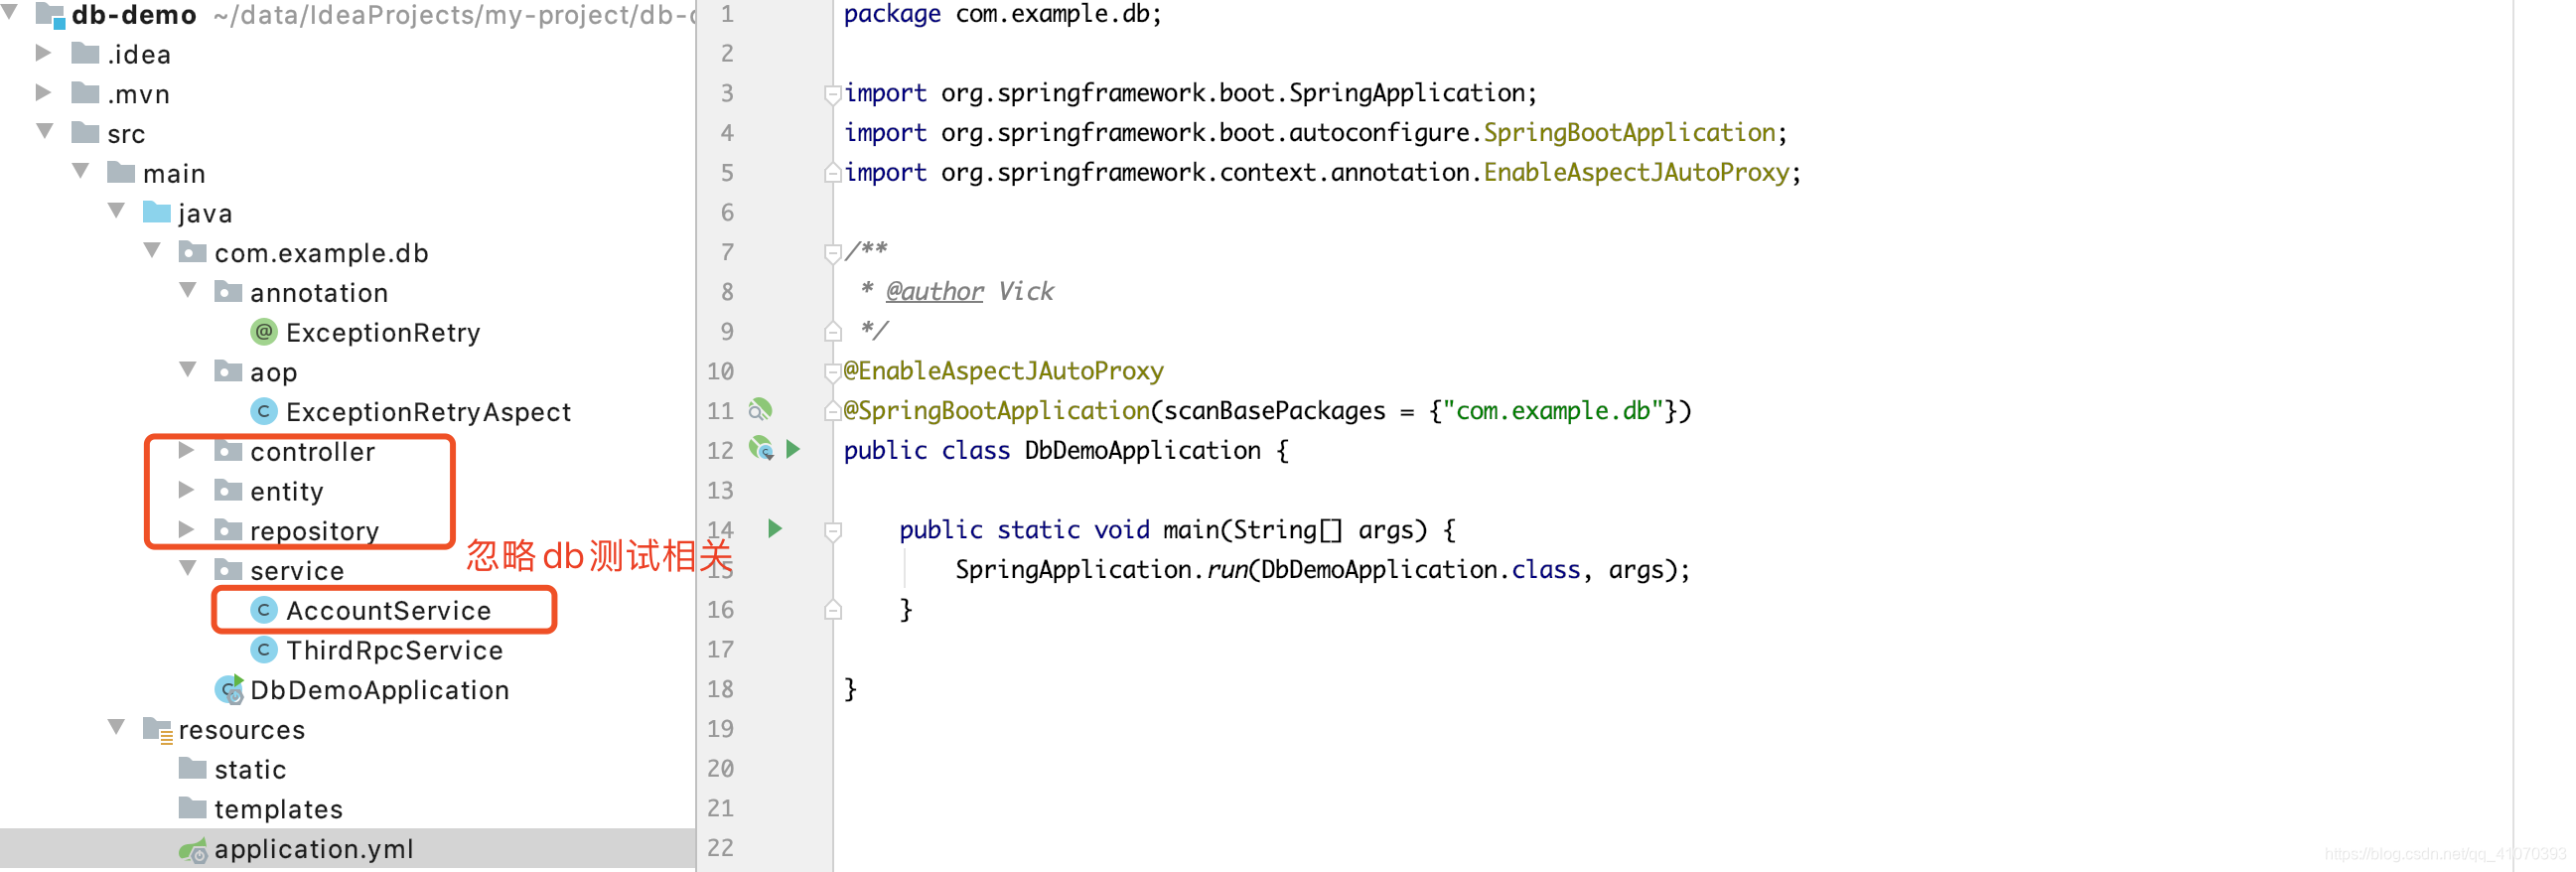Screen dimensions: 2576x872
Task: Select ExceptionRetry in the project tree
Action: 383,332
